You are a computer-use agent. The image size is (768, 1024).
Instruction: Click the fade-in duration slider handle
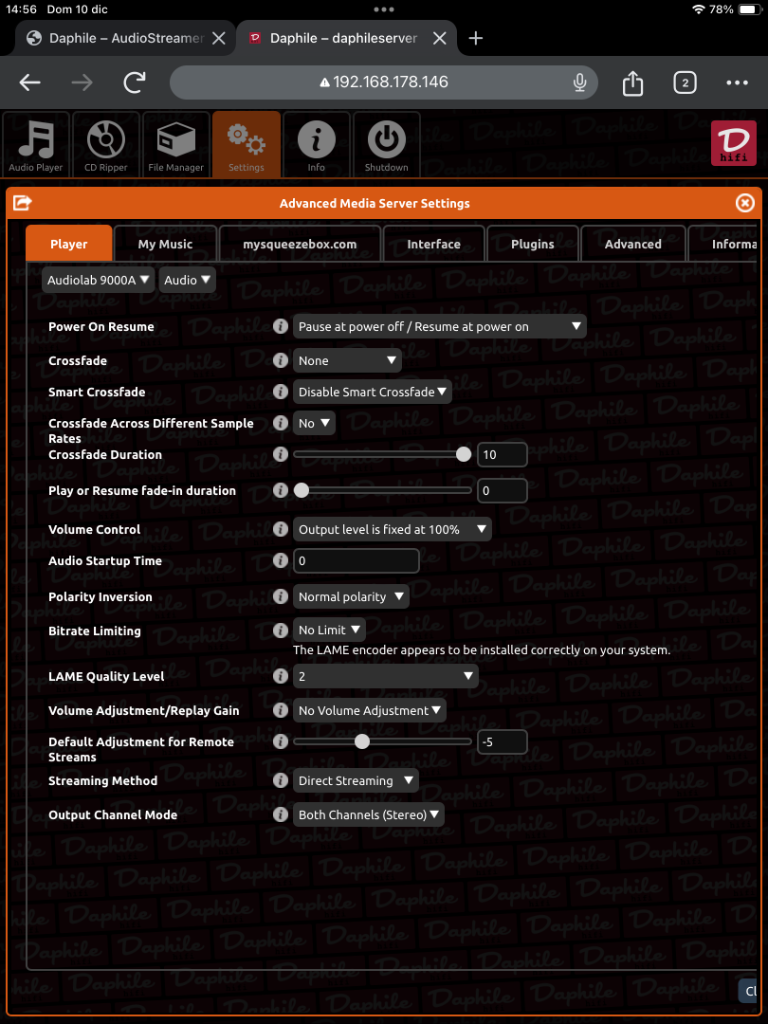pyautogui.click(x=301, y=490)
